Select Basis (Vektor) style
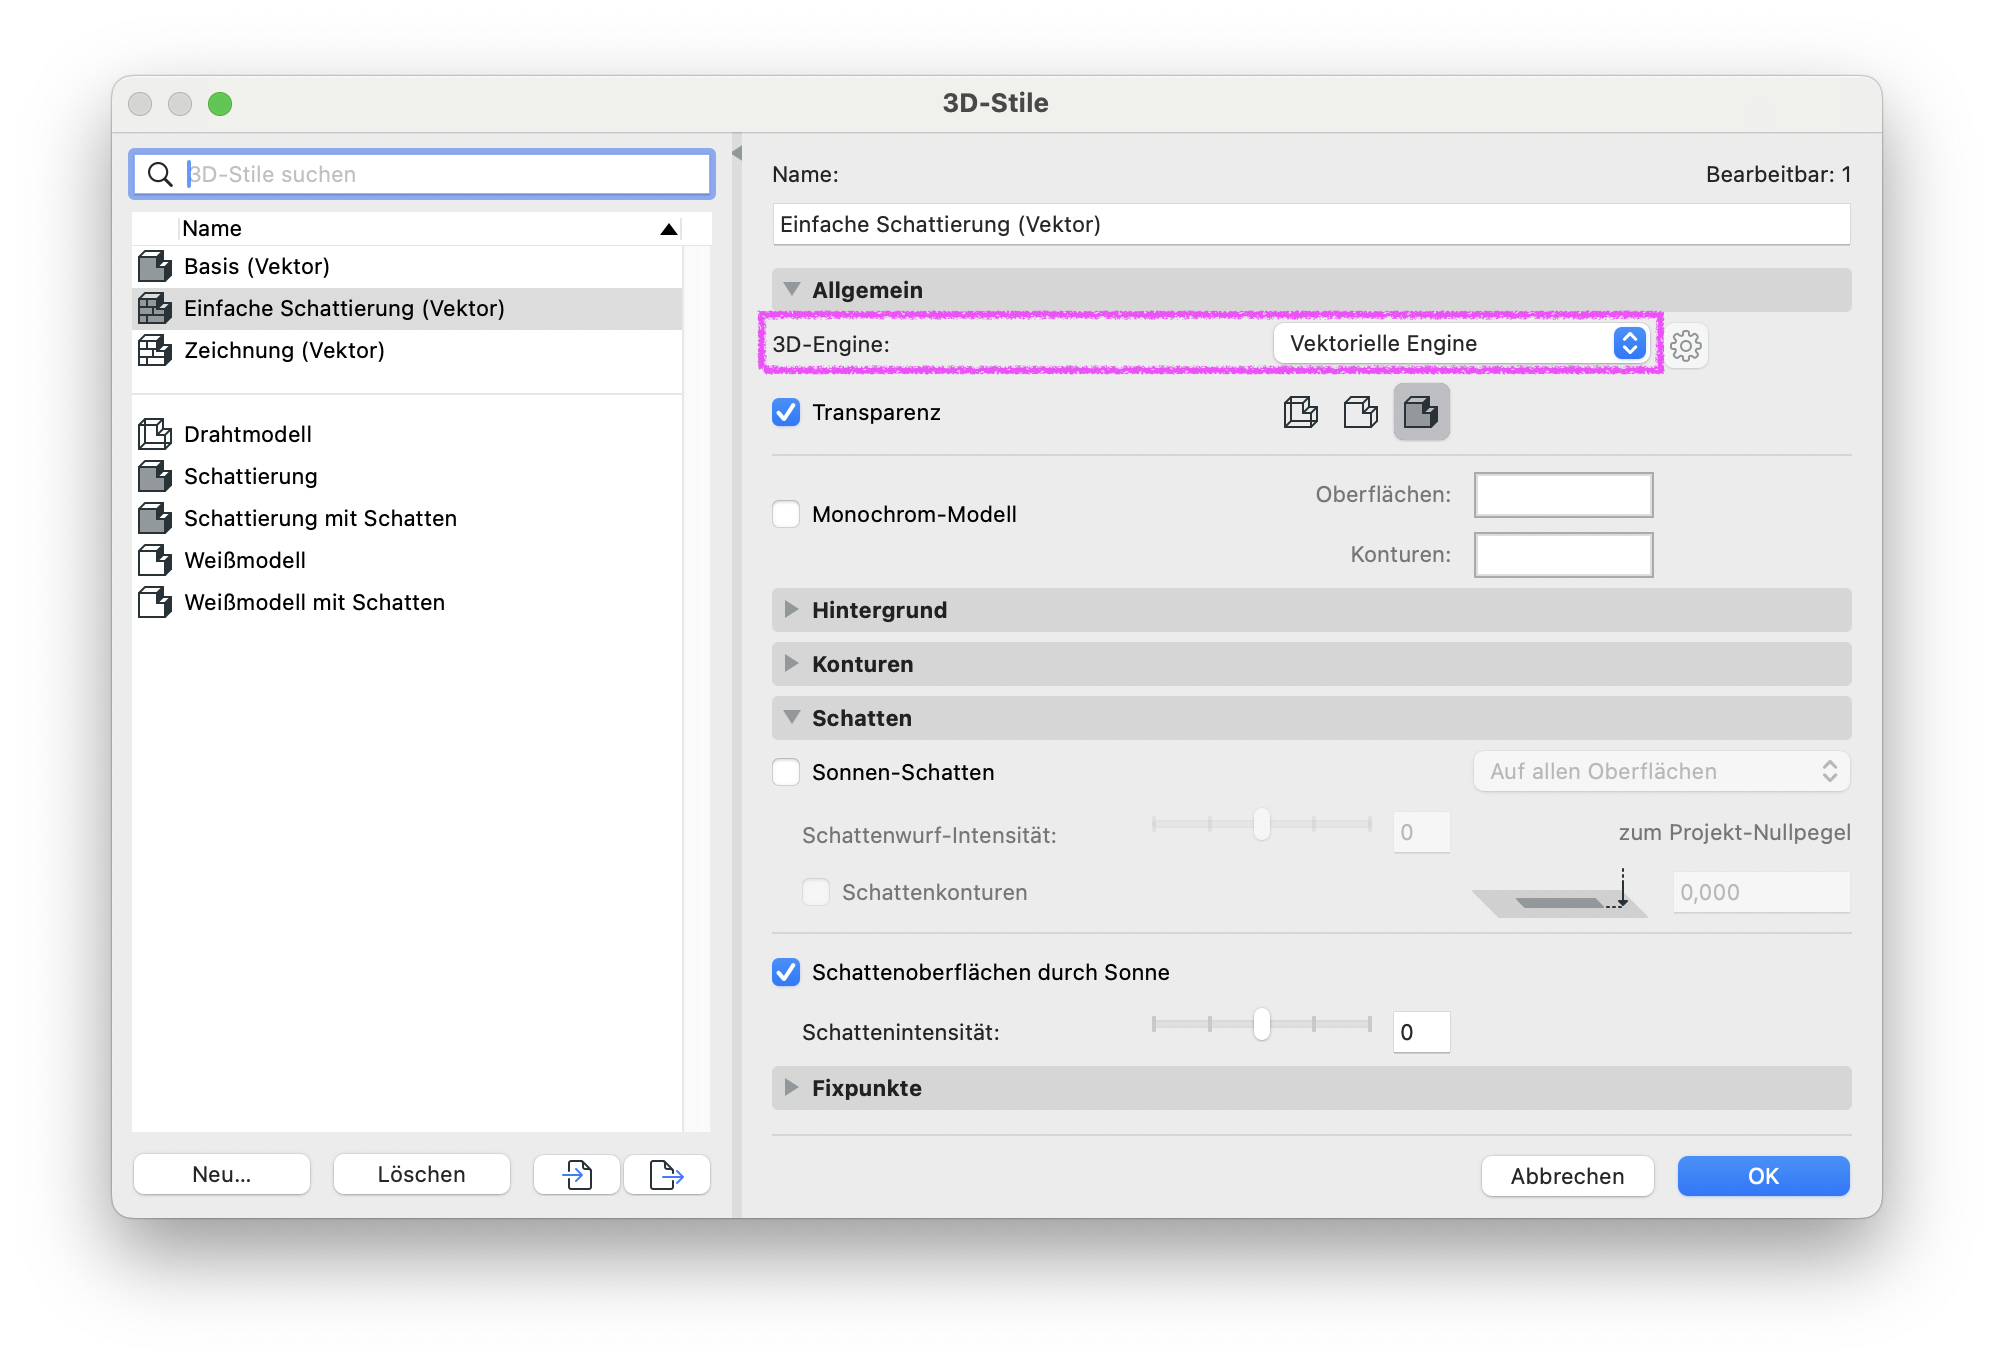The image size is (1994, 1366). tap(407, 266)
